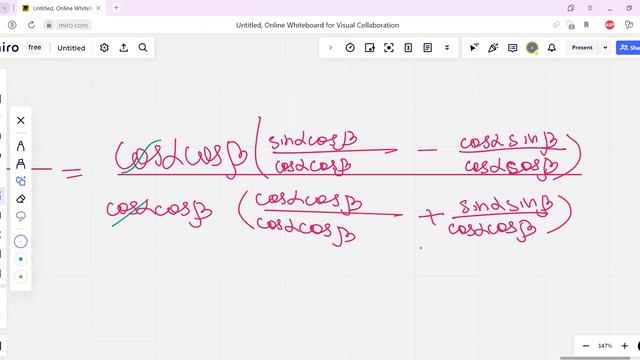The image size is (640, 360).
Task: Select the Untitled, Online Whiteboard tab
Action: pyautogui.click(x=62, y=8)
